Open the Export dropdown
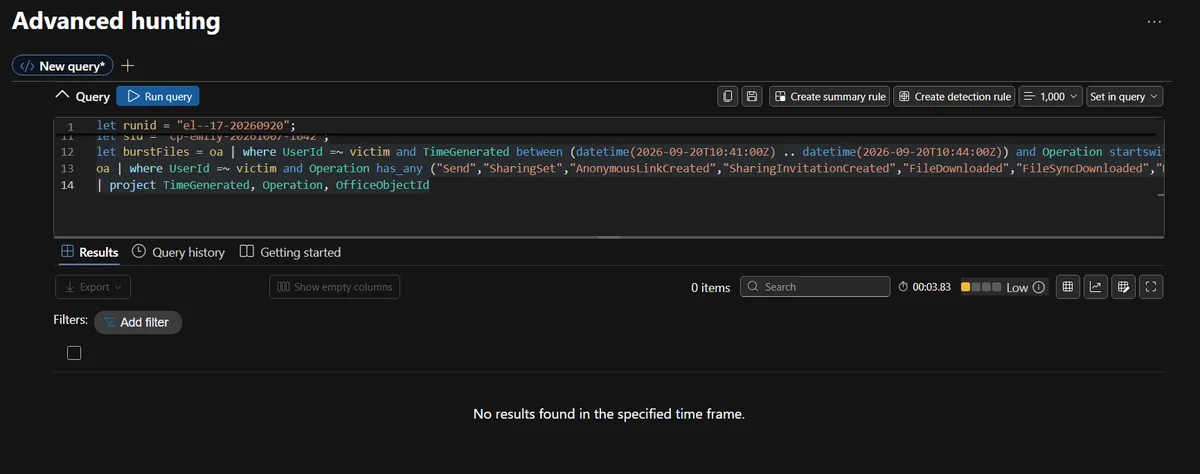The height and width of the screenshot is (474, 1200). (x=93, y=287)
